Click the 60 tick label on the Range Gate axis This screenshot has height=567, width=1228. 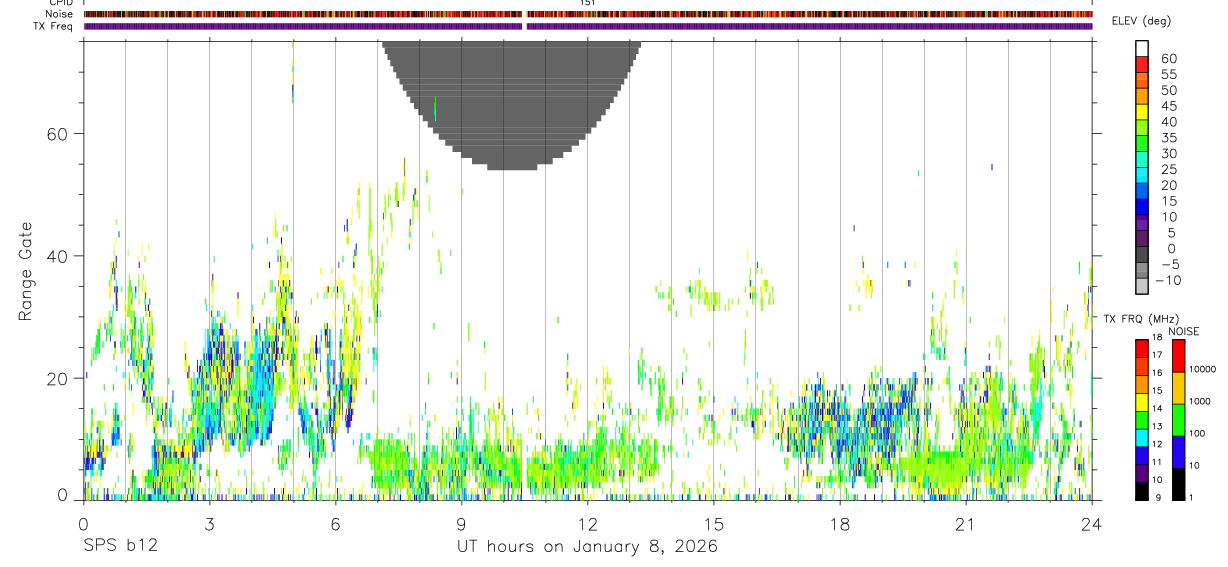56,134
